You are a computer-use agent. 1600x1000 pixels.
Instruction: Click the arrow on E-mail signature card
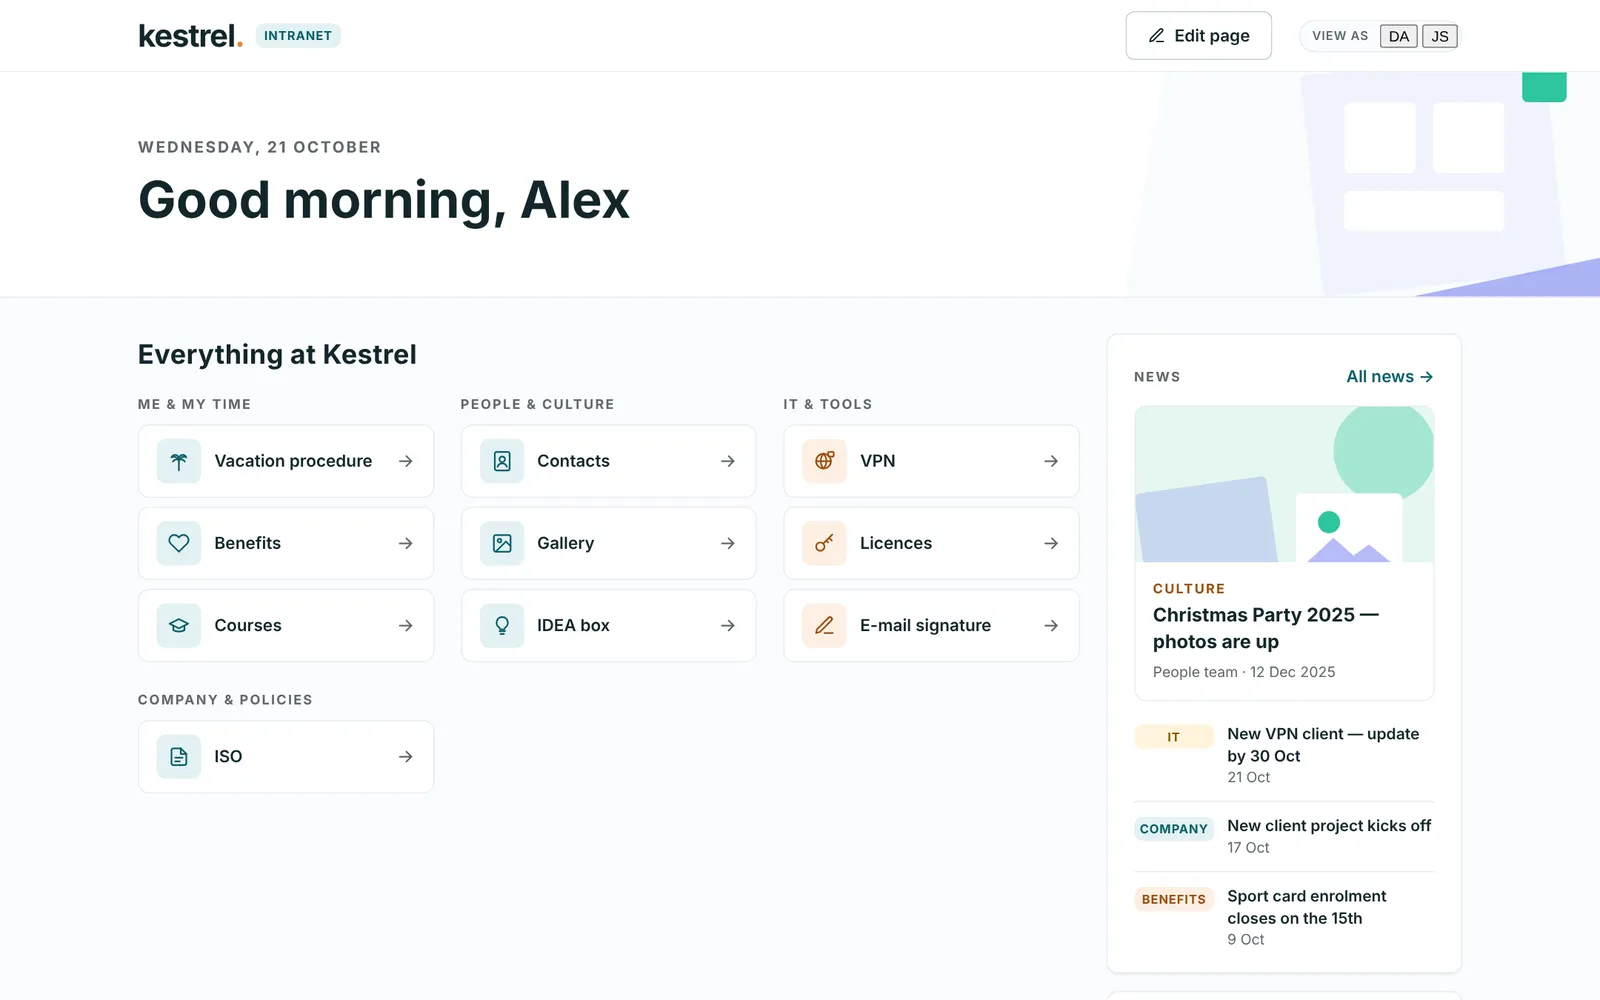(x=1051, y=625)
